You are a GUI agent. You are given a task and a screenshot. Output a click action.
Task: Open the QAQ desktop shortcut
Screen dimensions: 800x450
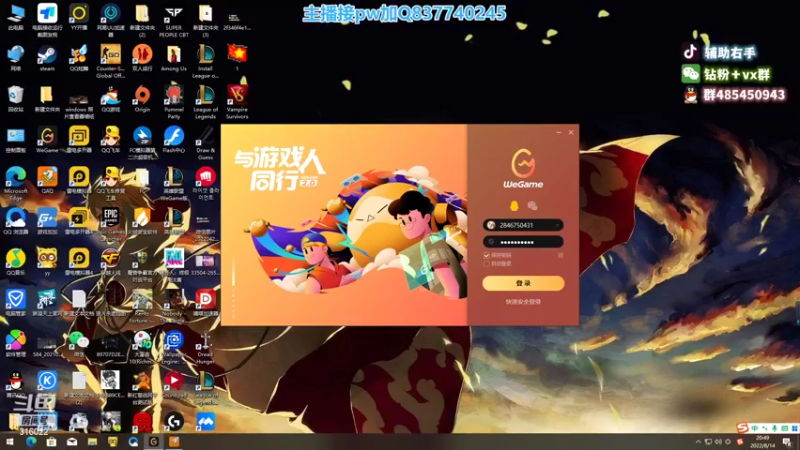coord(47,181)
